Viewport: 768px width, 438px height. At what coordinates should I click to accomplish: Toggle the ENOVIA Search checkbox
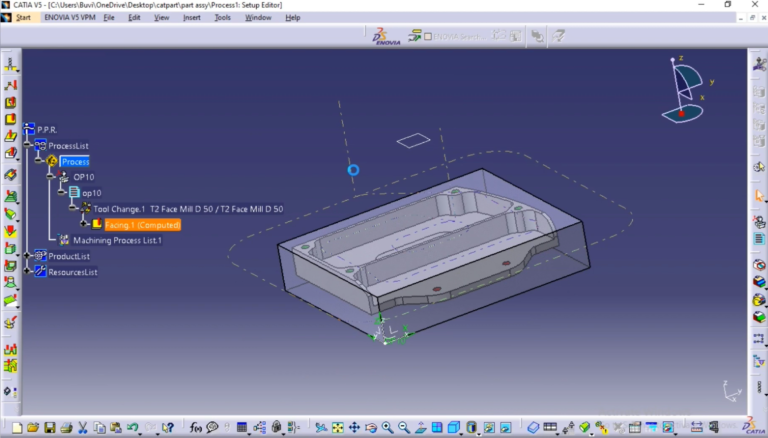(428, 36)
